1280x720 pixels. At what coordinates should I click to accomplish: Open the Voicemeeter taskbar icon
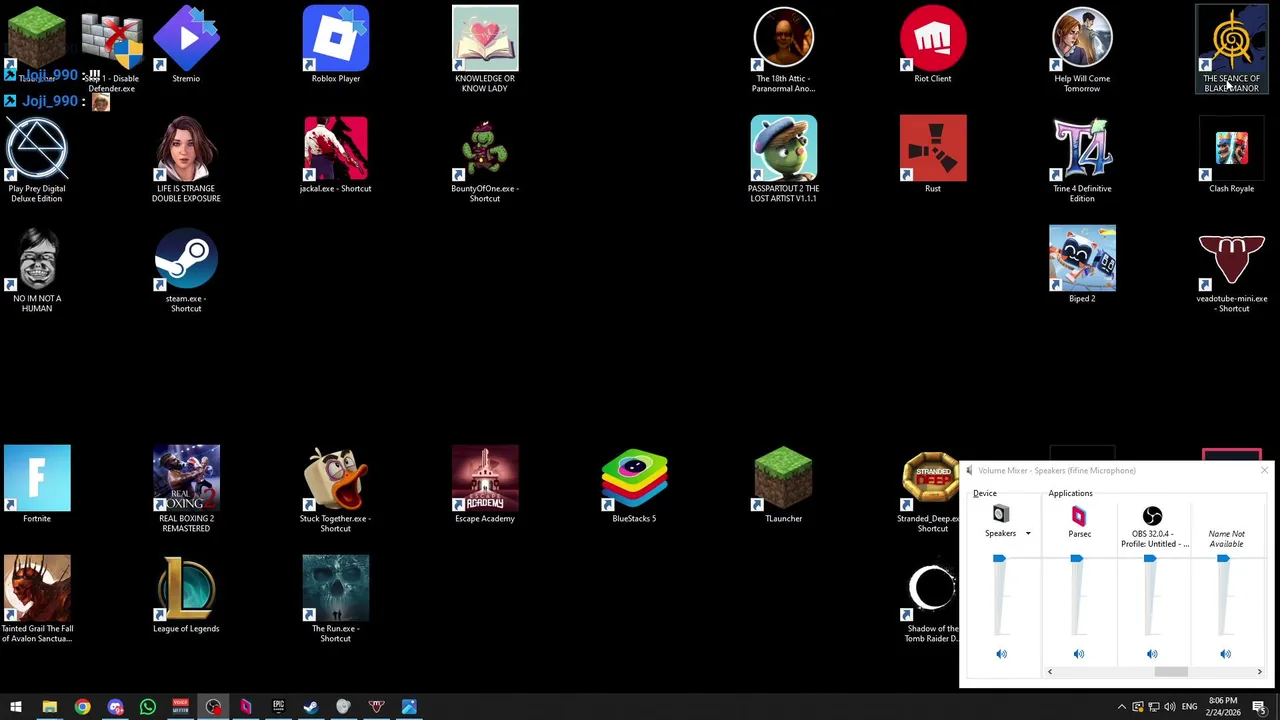point(180,707)
